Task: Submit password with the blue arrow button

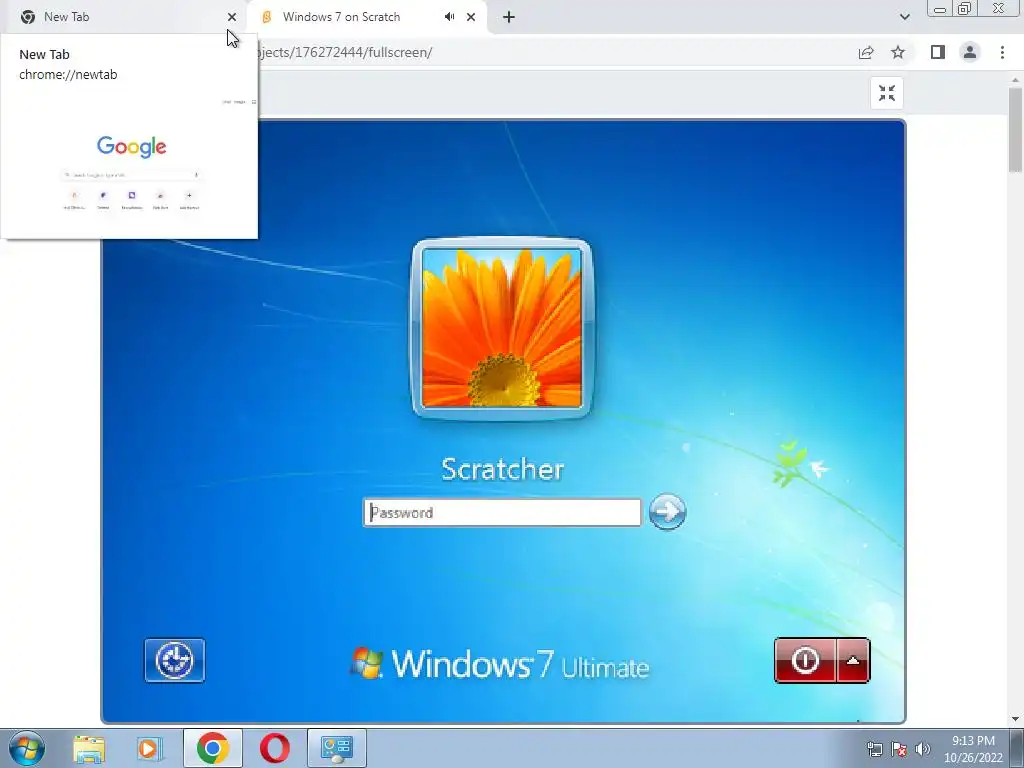Action: pyautogui.click(x=667, y=511)
